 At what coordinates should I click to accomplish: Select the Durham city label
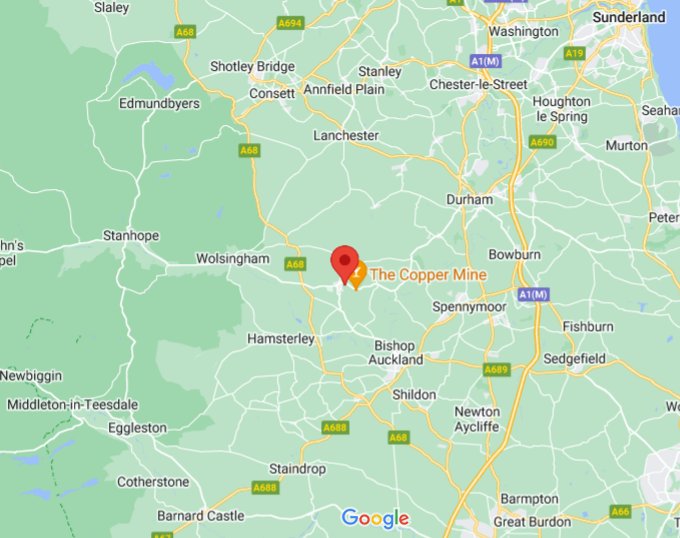click(470, 200)
